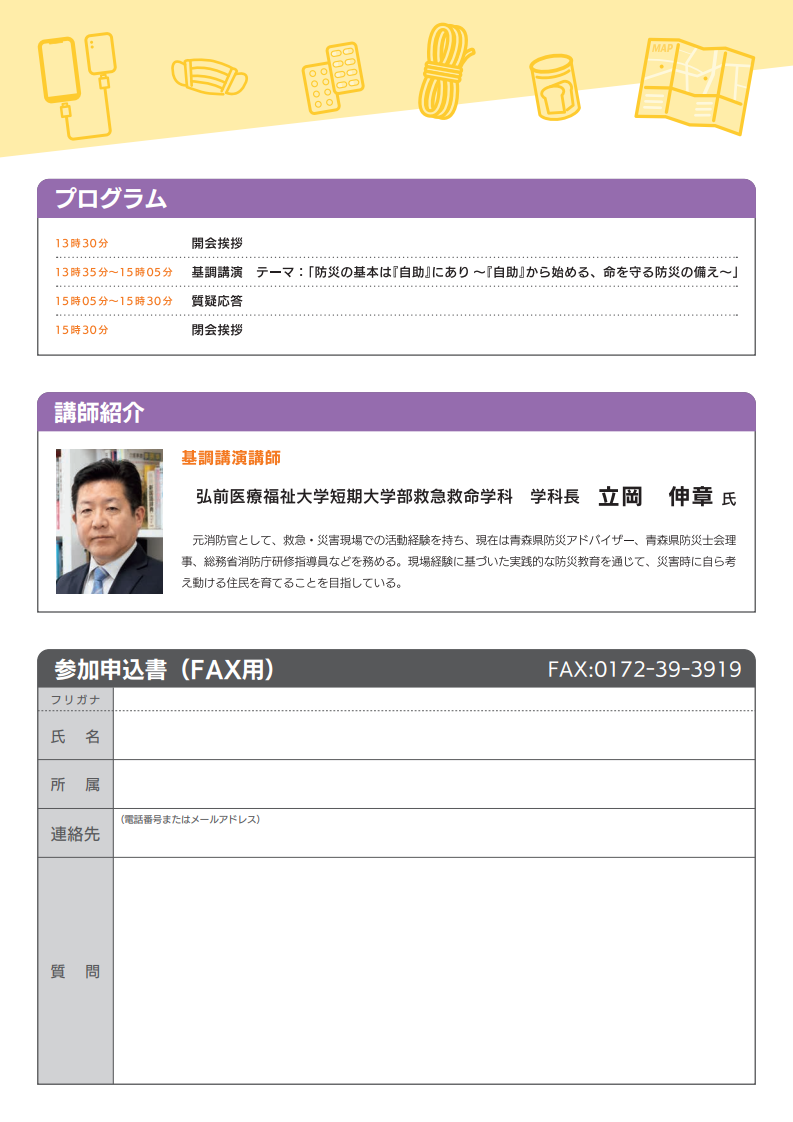Click the プログラム section header
Screen dimensions: 793x1122
(x=111, y=199)
